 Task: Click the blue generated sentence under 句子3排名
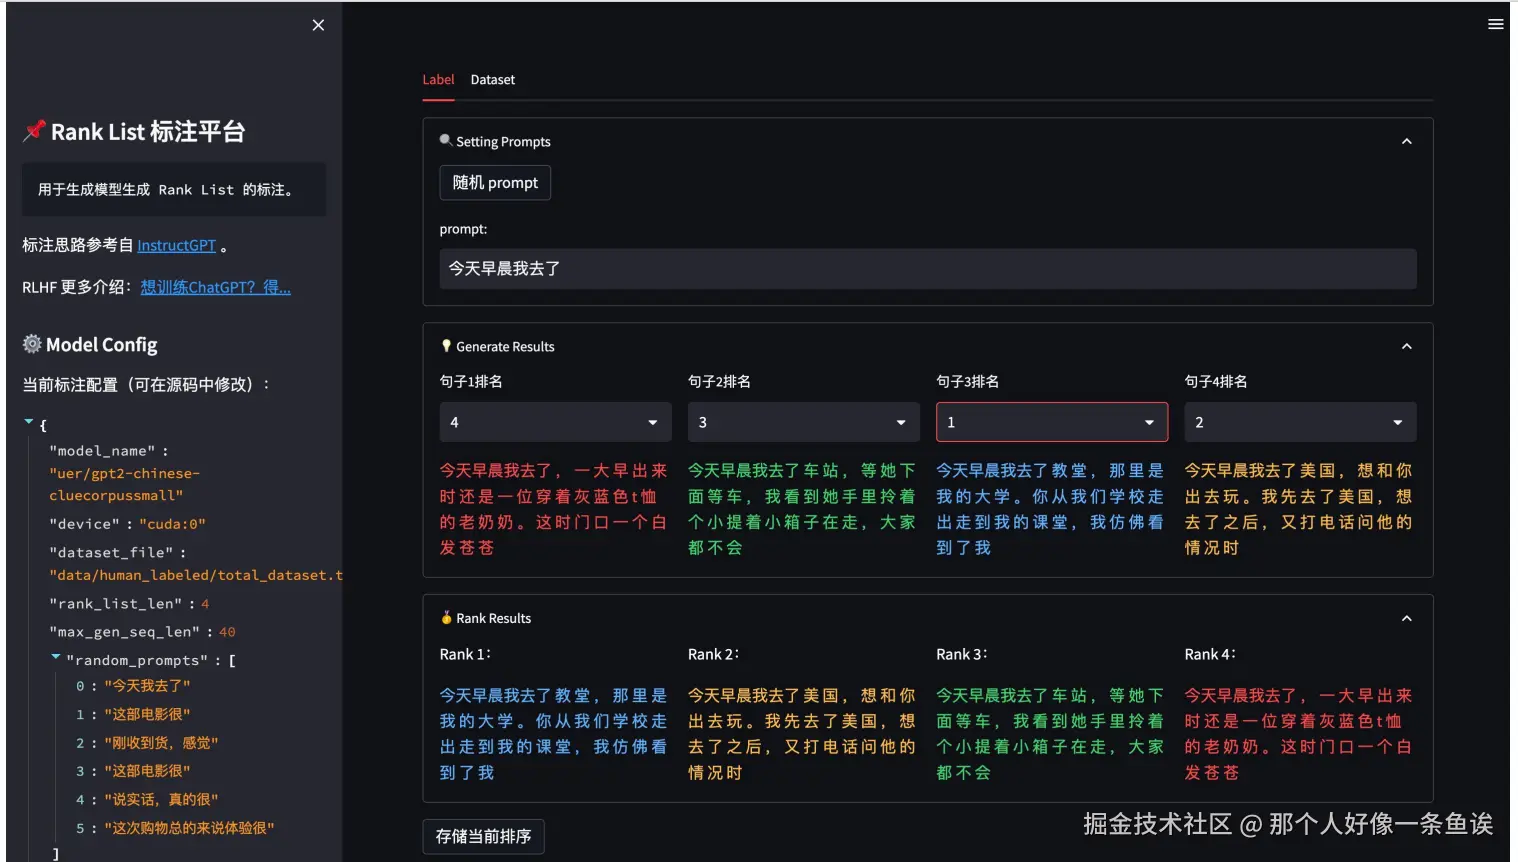[x=1050, y=509]
